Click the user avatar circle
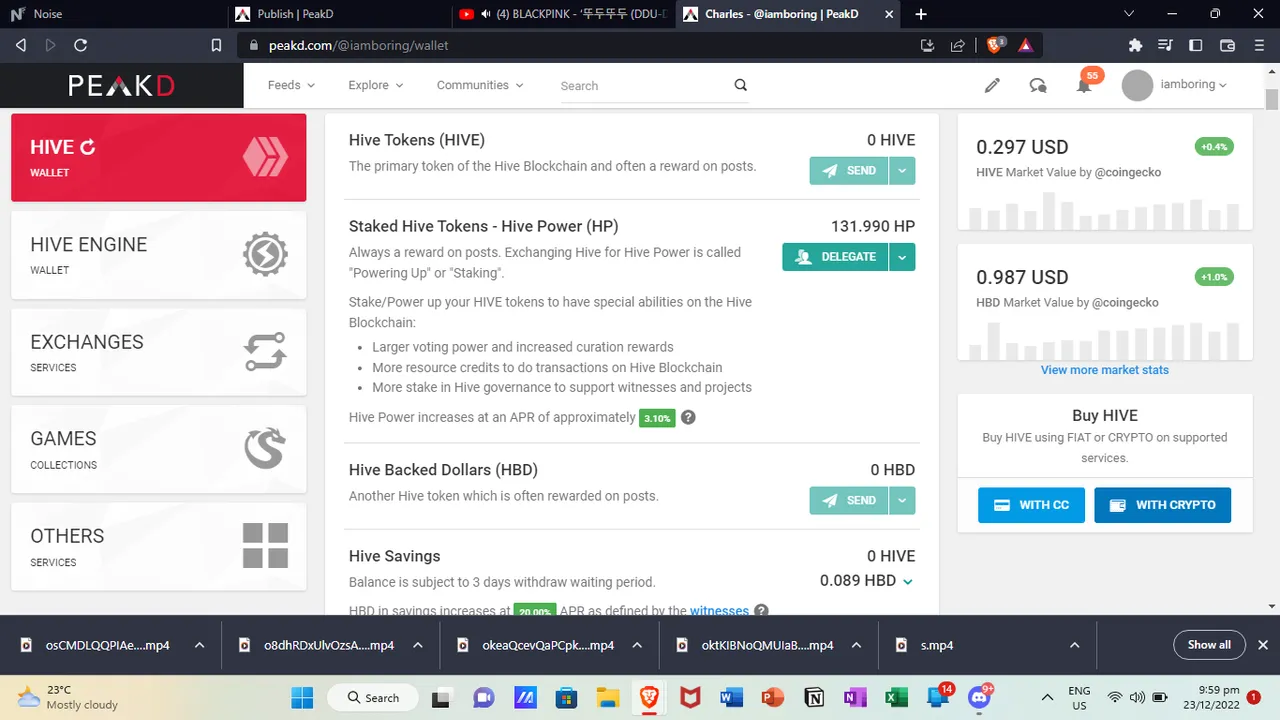 1137,85
